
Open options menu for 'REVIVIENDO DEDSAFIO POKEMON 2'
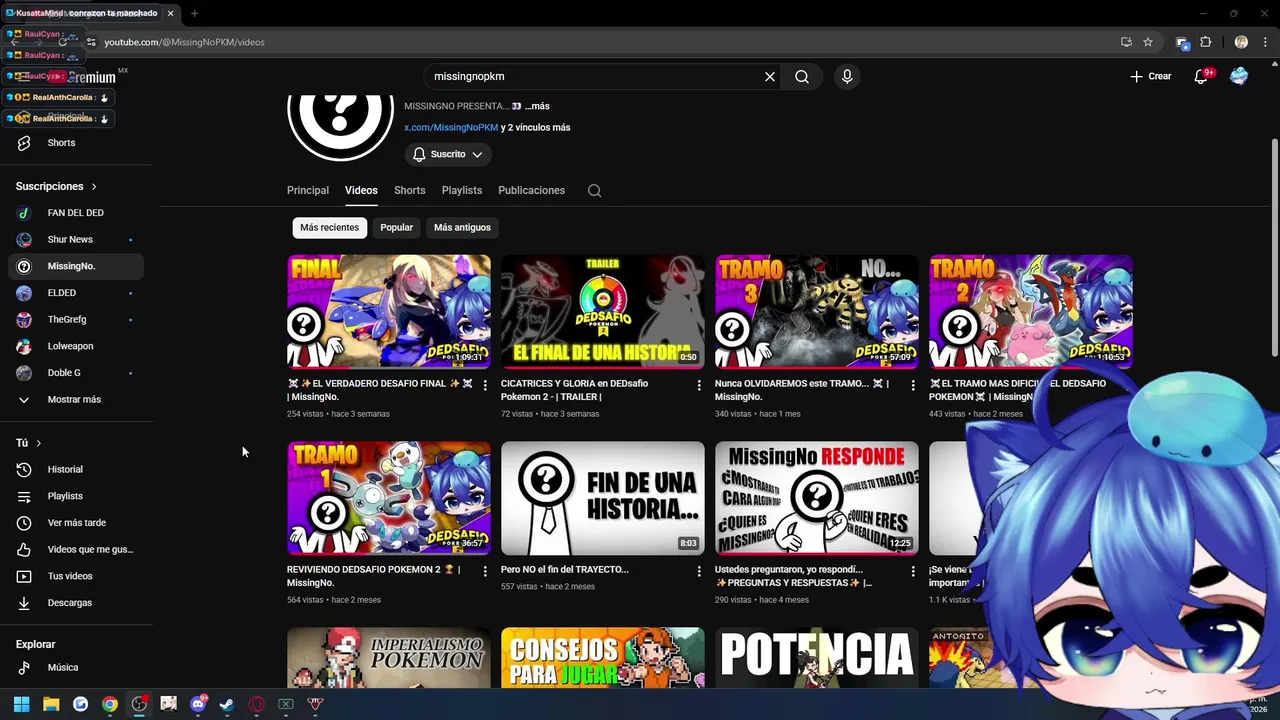pos(485,571)
